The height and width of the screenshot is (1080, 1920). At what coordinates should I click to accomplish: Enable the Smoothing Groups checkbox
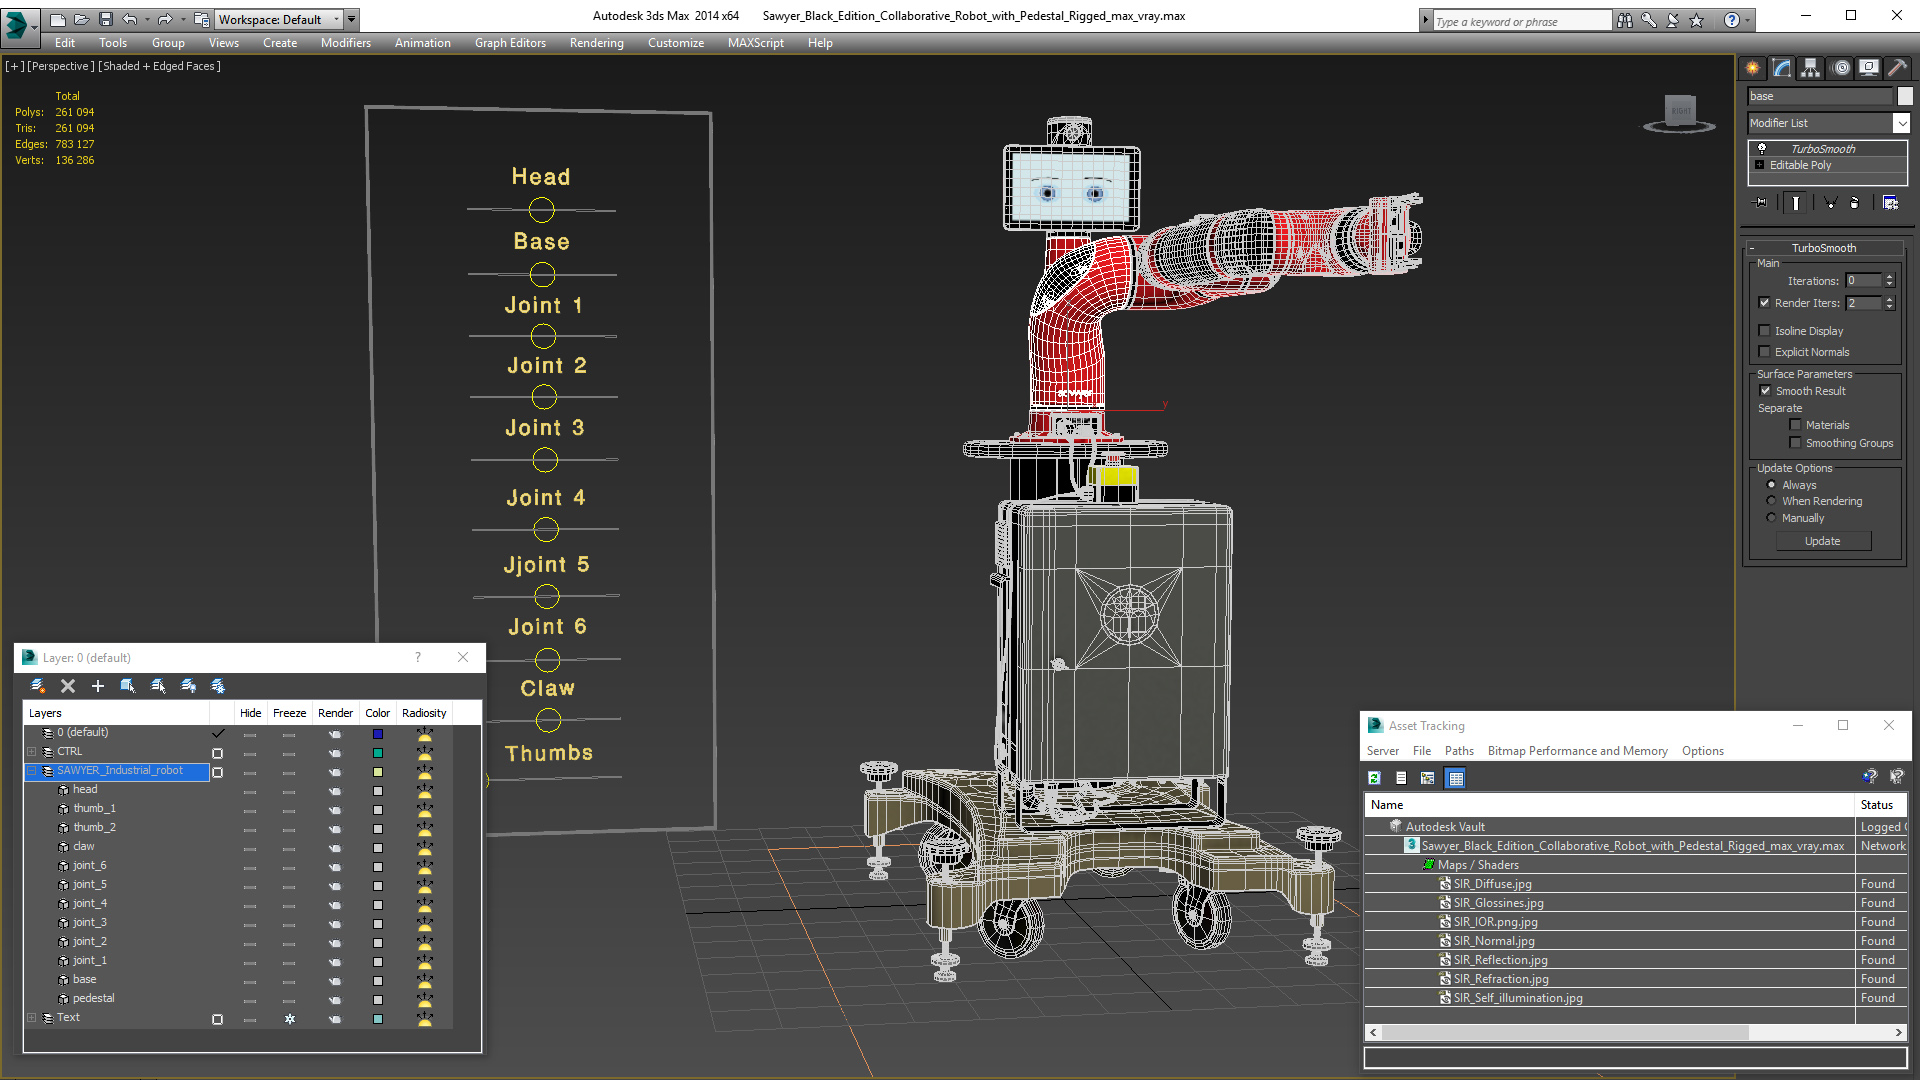(x=1795, y=443)
